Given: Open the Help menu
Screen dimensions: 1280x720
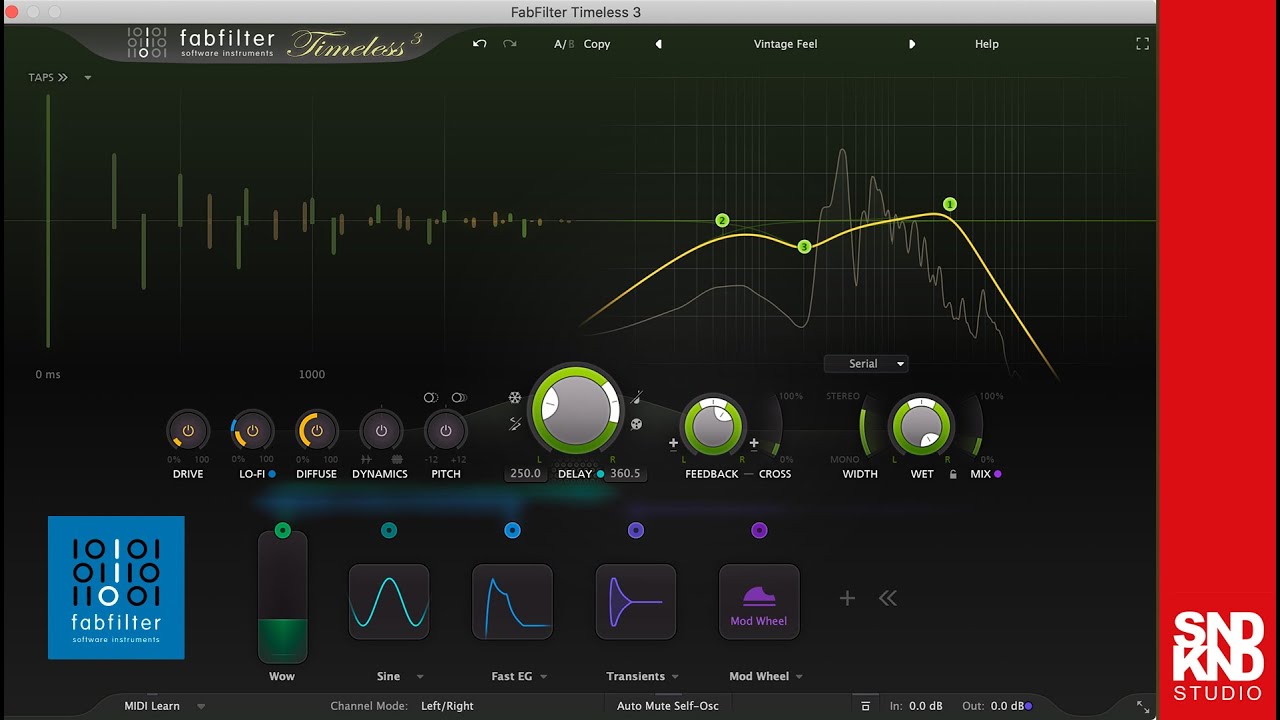Looking at the screenshot, I should click(987, 44).
